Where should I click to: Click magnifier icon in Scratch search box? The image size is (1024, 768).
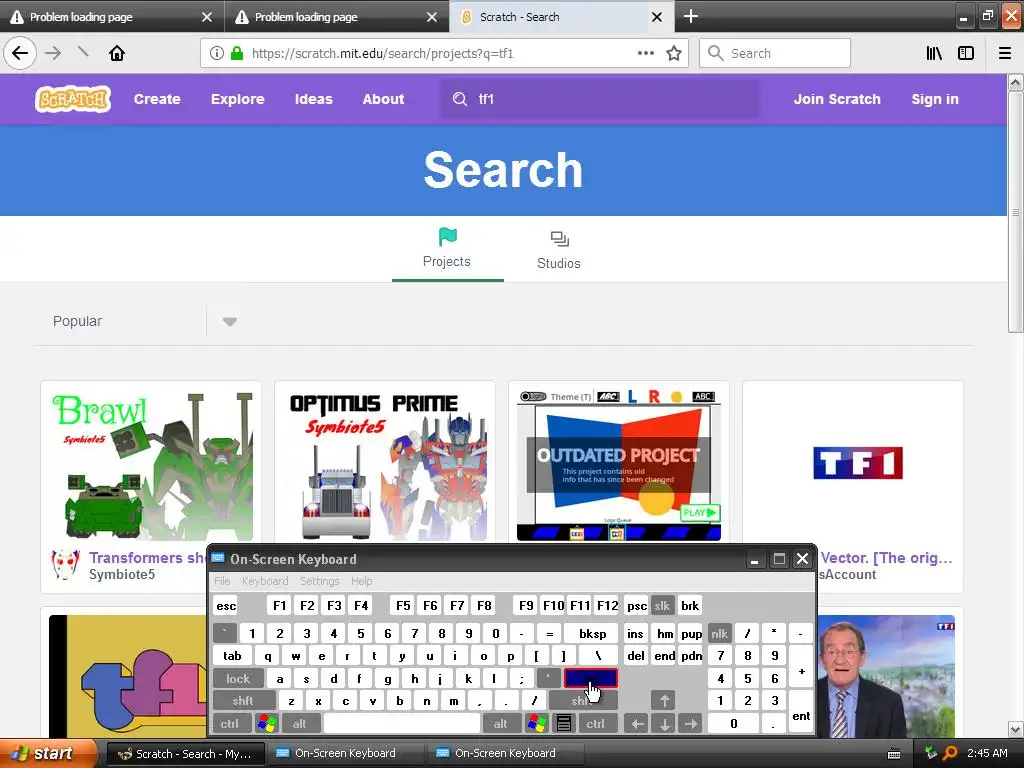pyautogui.click(x=460, y=99)
